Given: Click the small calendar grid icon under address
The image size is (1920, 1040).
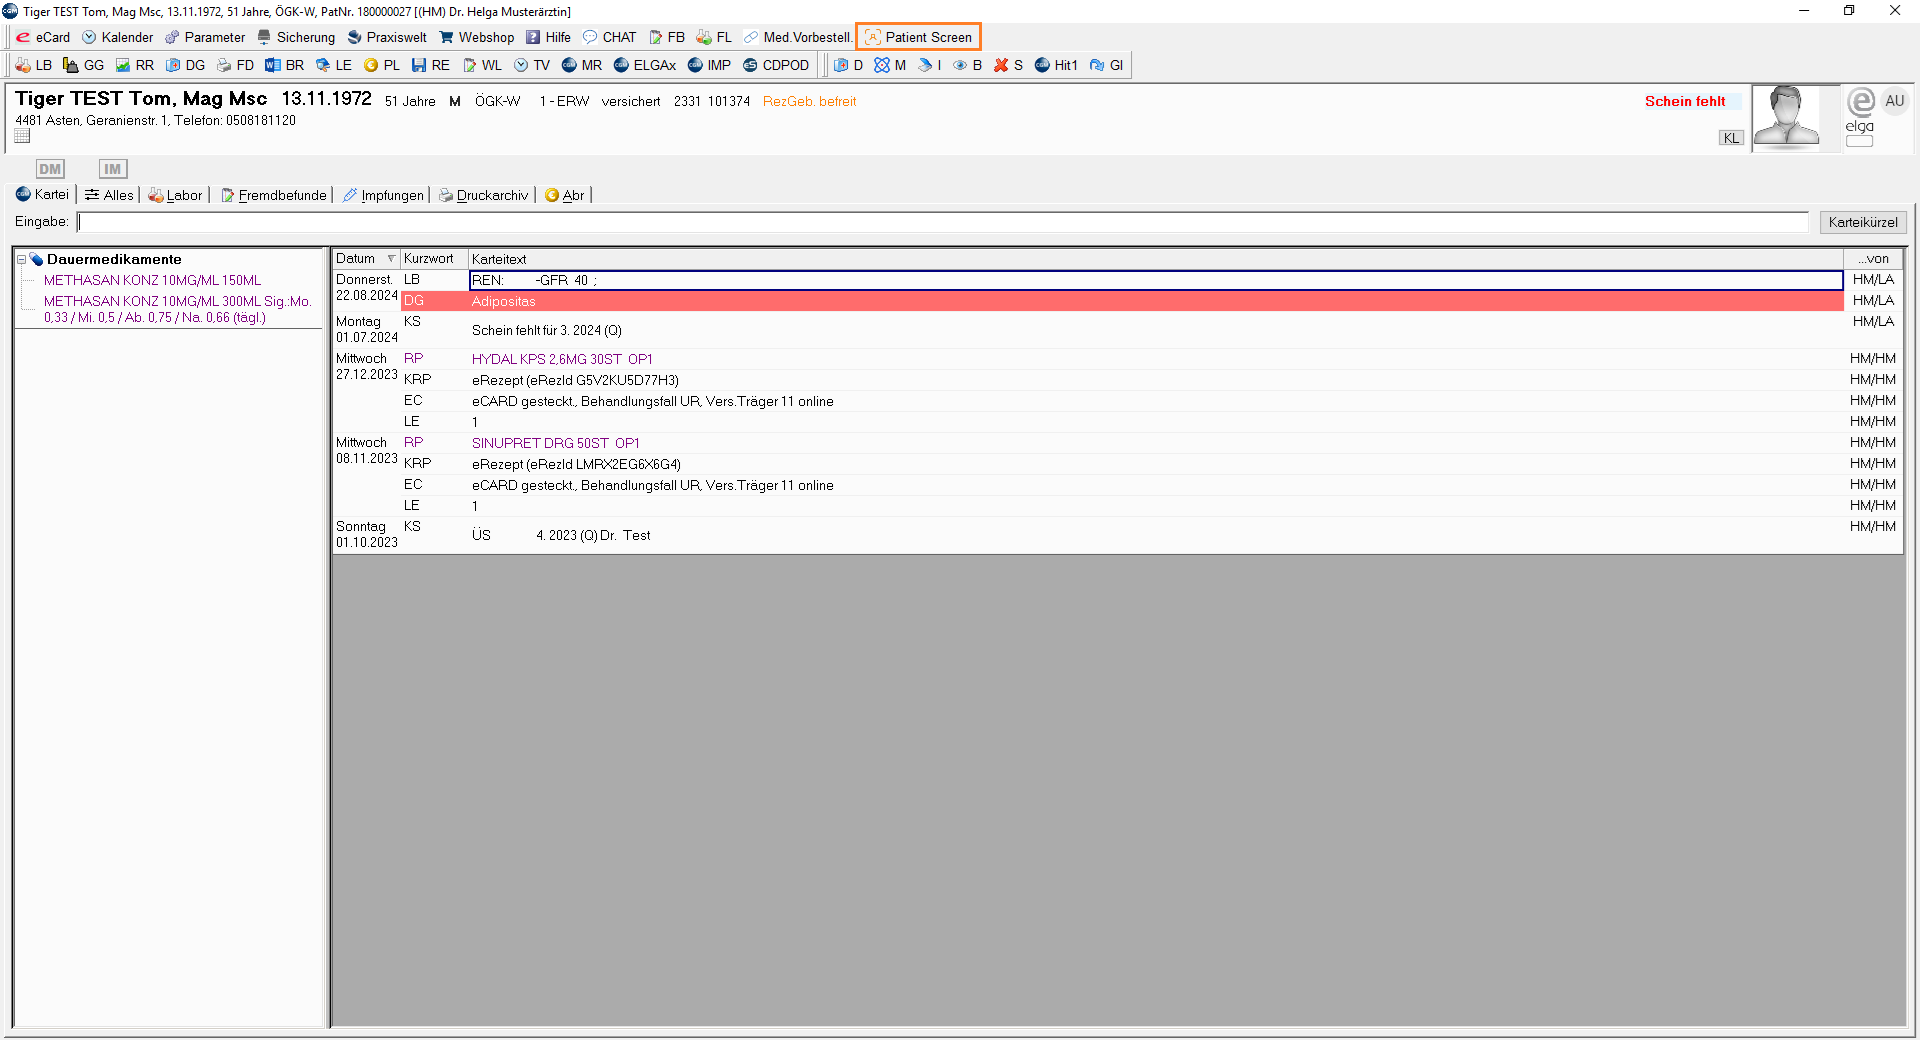Looking at the screenshot, I should [22, 136].
